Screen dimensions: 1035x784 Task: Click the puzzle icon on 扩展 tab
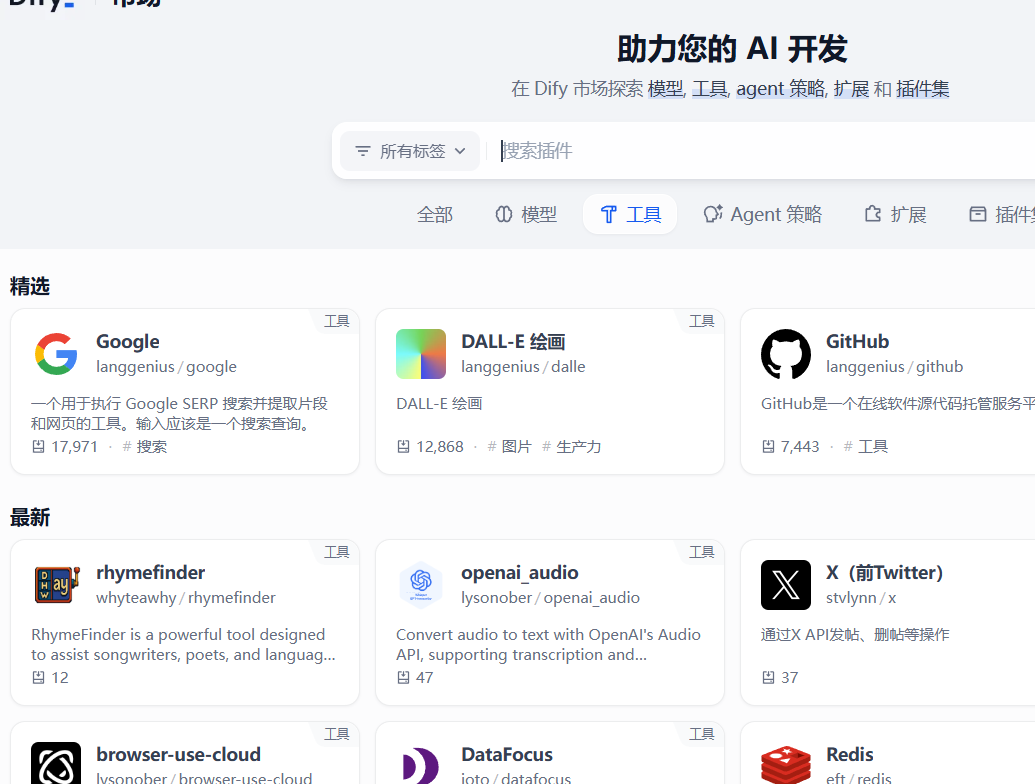click(873, 214)
